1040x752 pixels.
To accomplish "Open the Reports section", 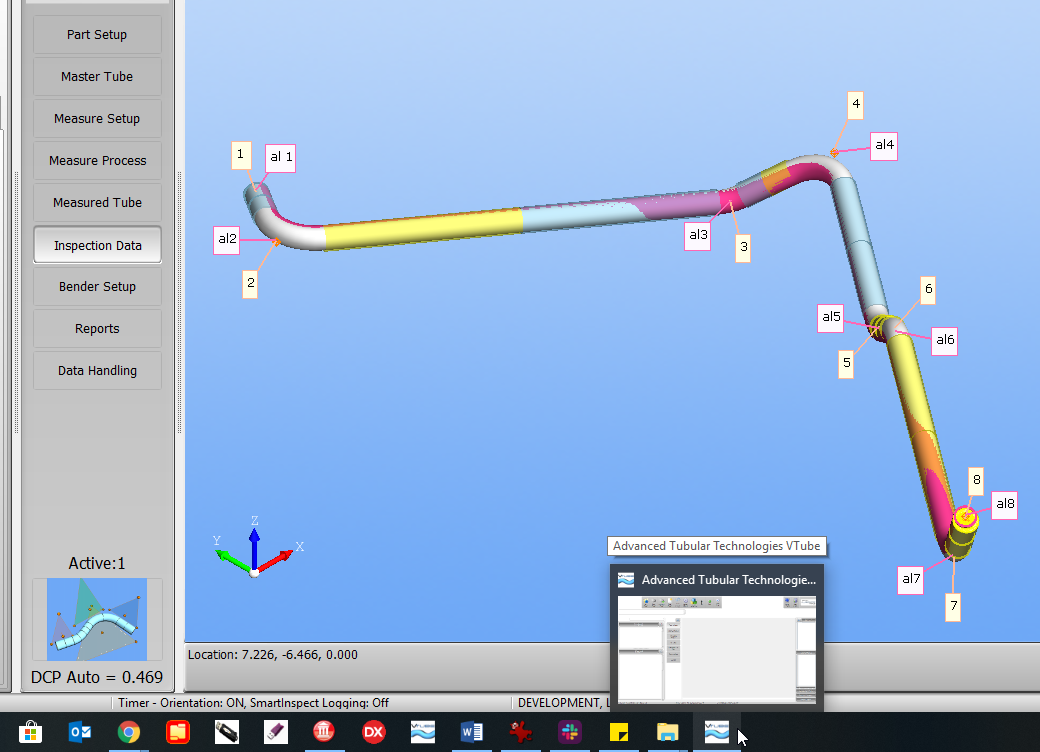I will (97, 329).
